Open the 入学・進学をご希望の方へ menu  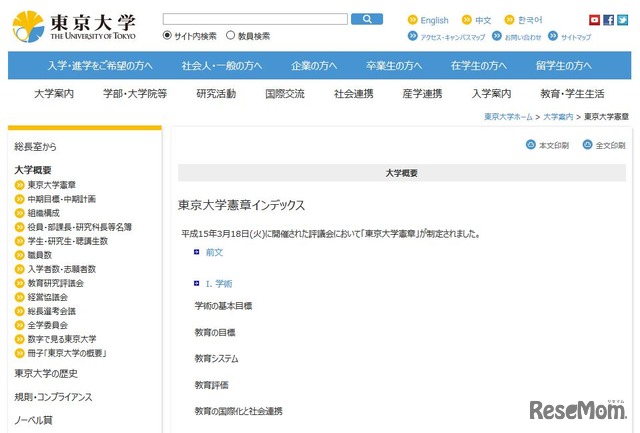point(100,65)
